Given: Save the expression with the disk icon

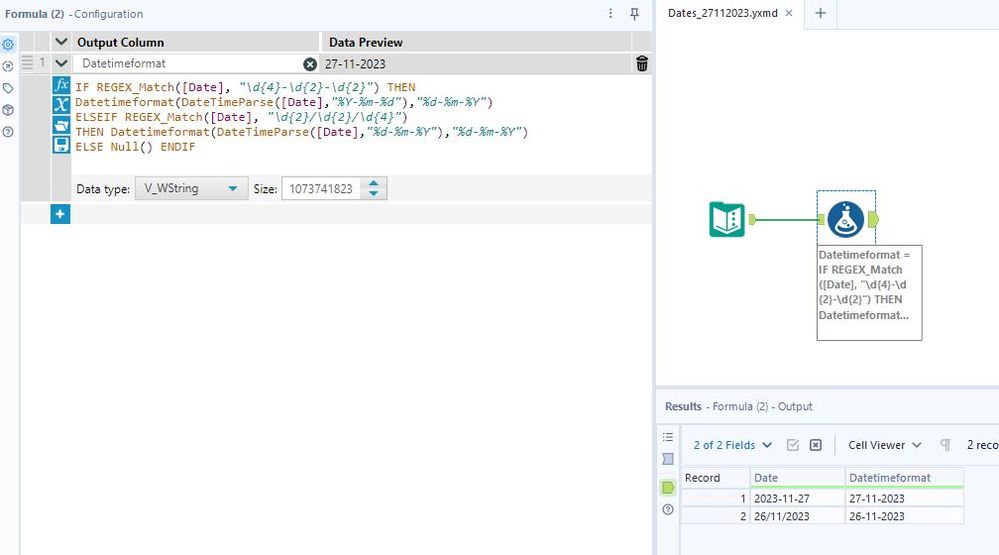Looking at the screenshot, I should (x=61, y=145).
